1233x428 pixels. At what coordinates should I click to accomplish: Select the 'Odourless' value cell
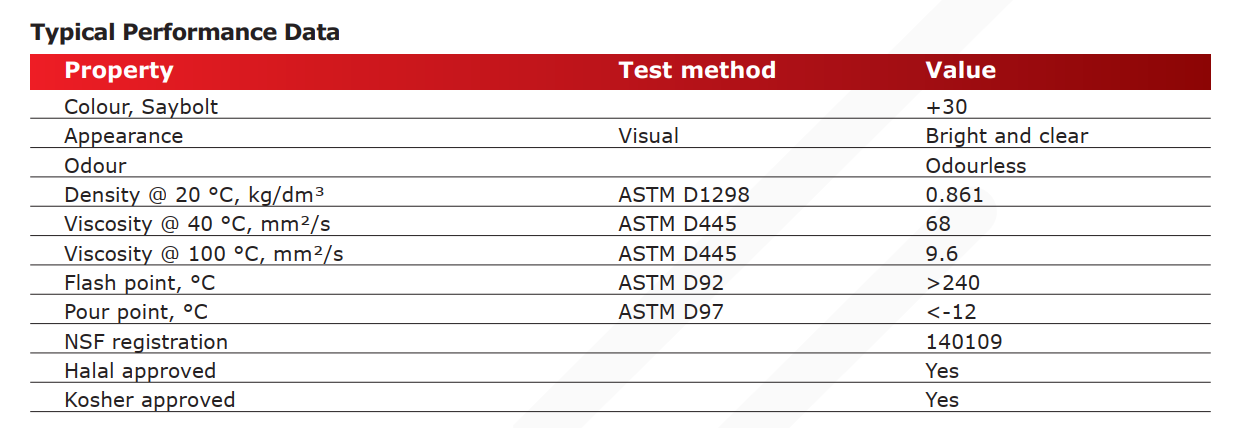tap(976, 166)
